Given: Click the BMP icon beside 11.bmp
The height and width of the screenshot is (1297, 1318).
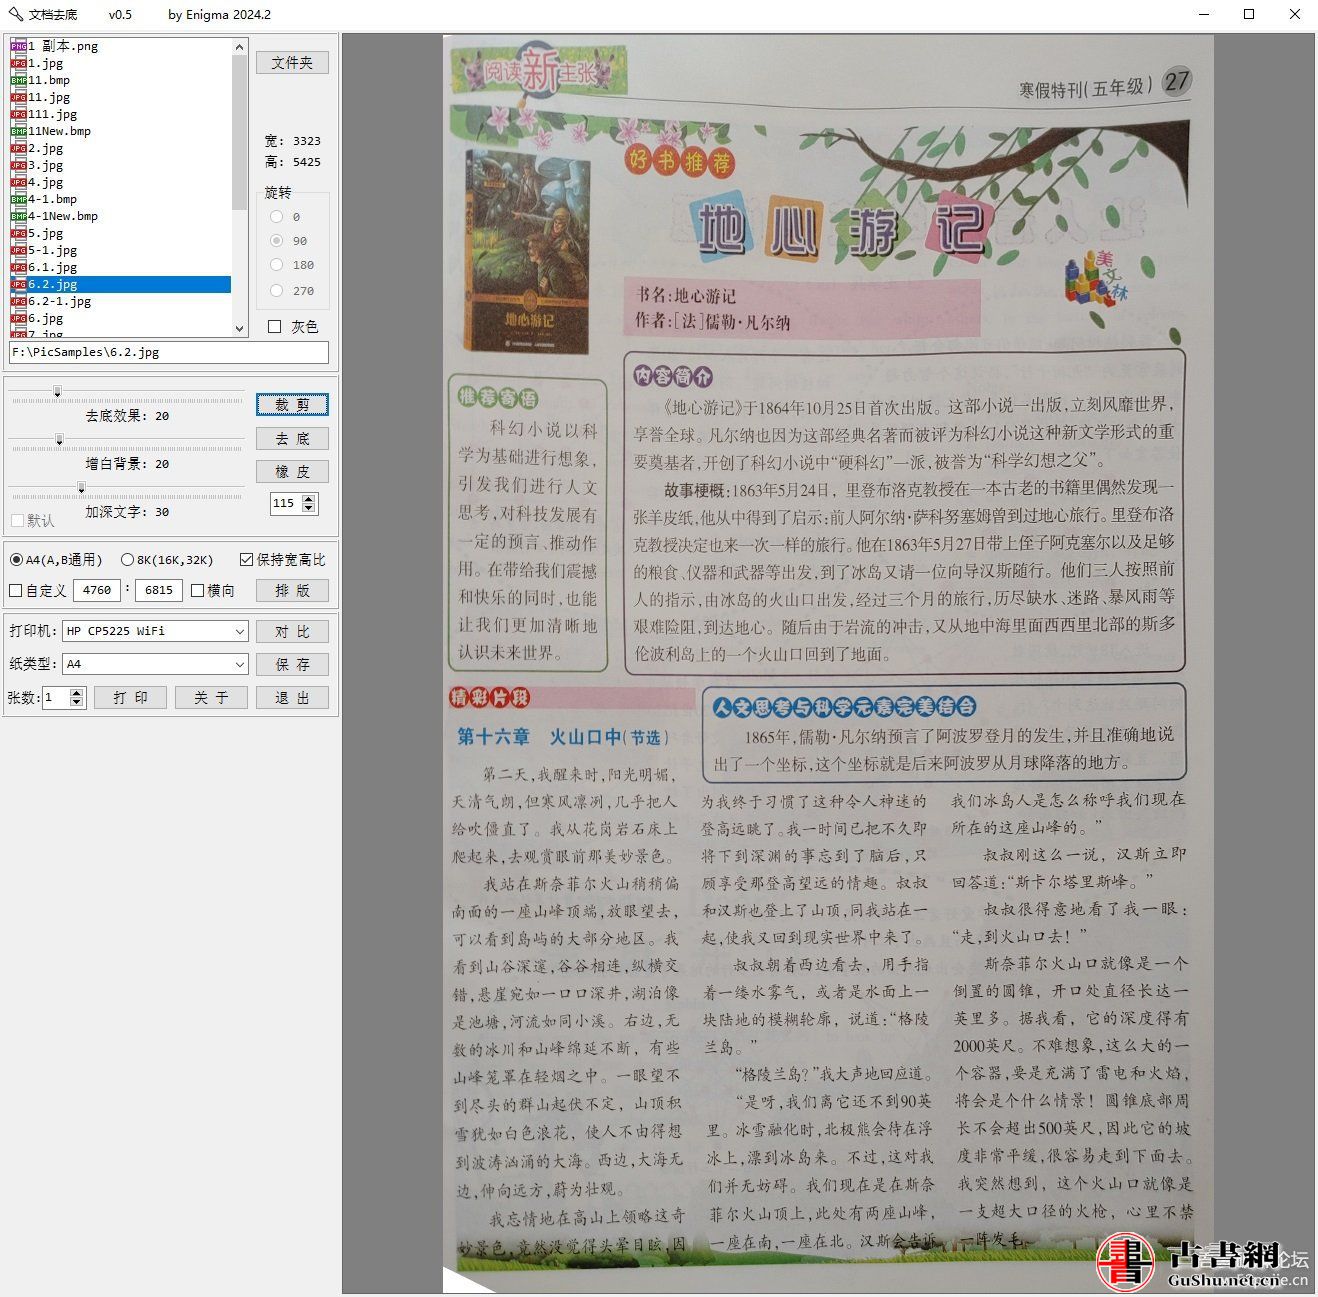Looking at the screenshot, I should (18, 80).
